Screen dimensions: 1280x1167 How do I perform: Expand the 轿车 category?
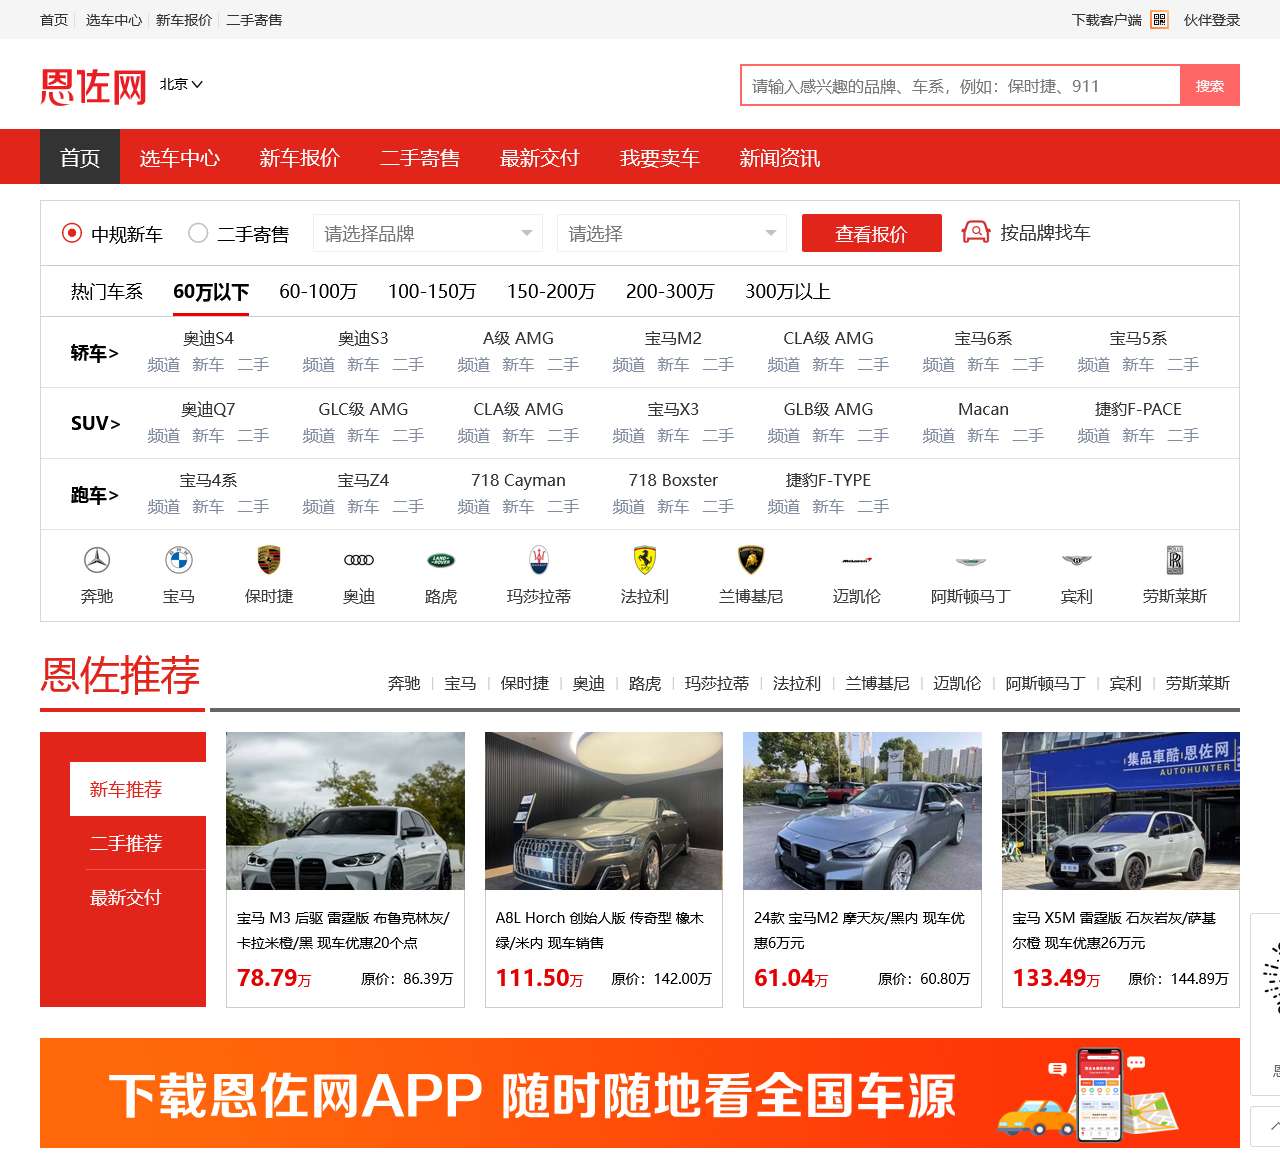[x=95, y=353]
